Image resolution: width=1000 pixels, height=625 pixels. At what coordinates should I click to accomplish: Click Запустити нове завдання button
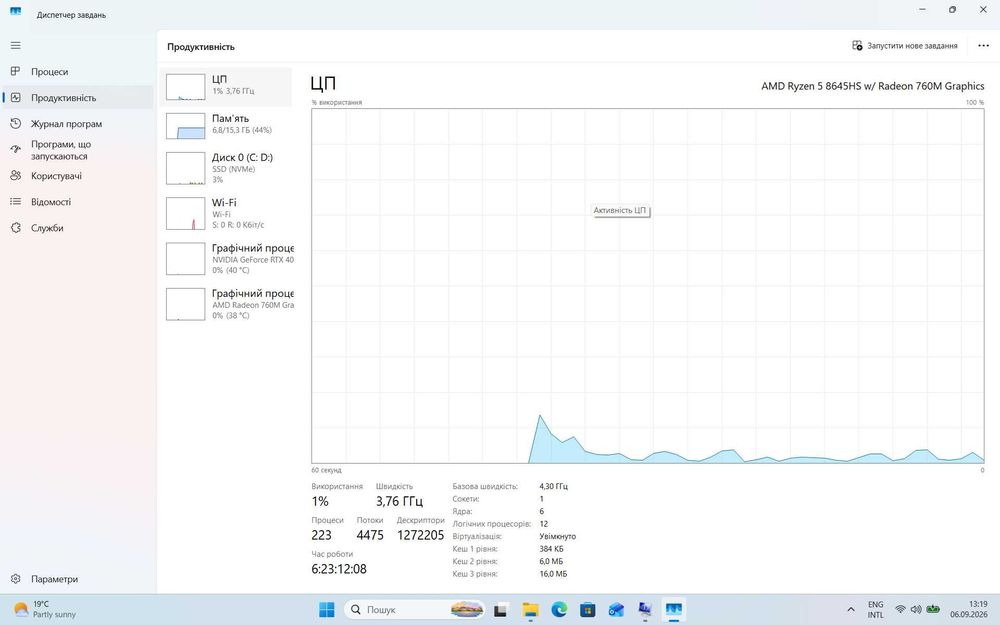tap(905, 46)
